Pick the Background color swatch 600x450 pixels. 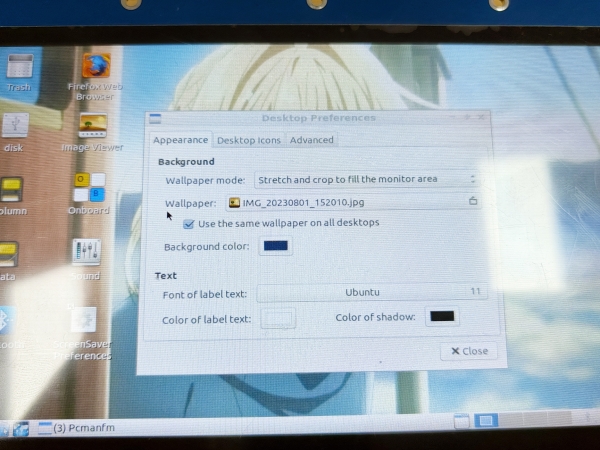click(276, 246)
